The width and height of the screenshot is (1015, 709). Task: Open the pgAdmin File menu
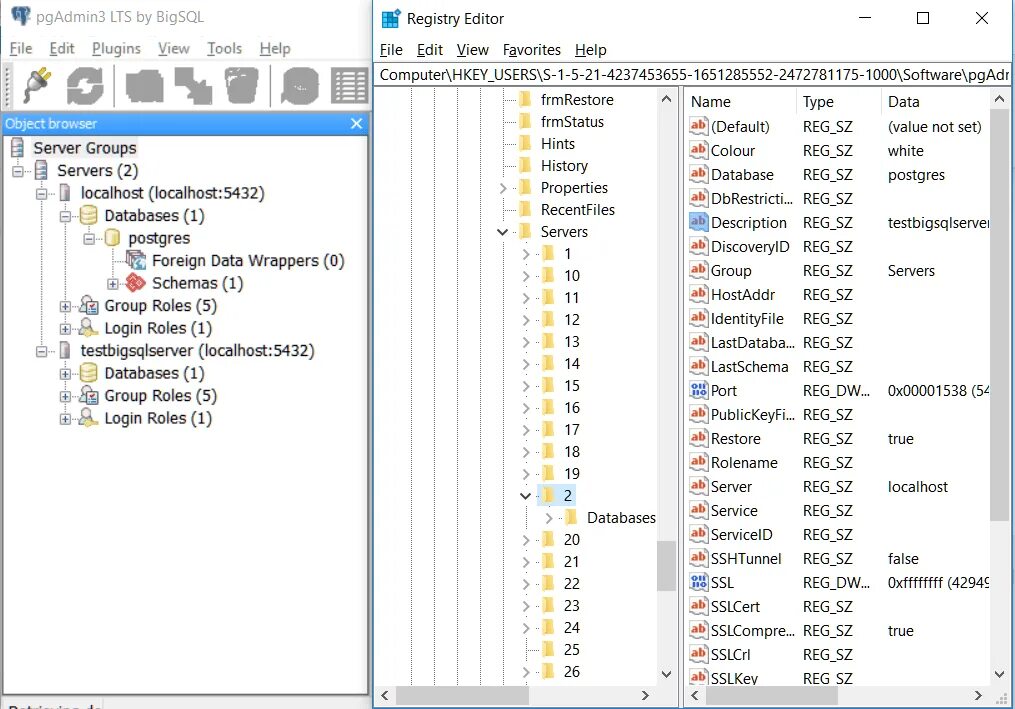coord(21,49)
